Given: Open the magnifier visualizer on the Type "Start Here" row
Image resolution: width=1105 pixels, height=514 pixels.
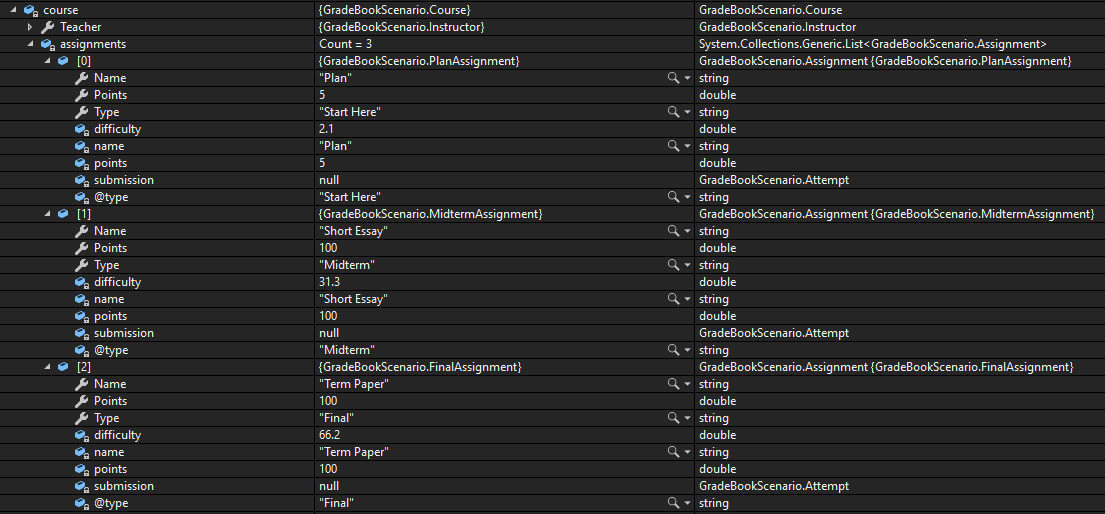Looking at the screenshot, I should (674, 112).
